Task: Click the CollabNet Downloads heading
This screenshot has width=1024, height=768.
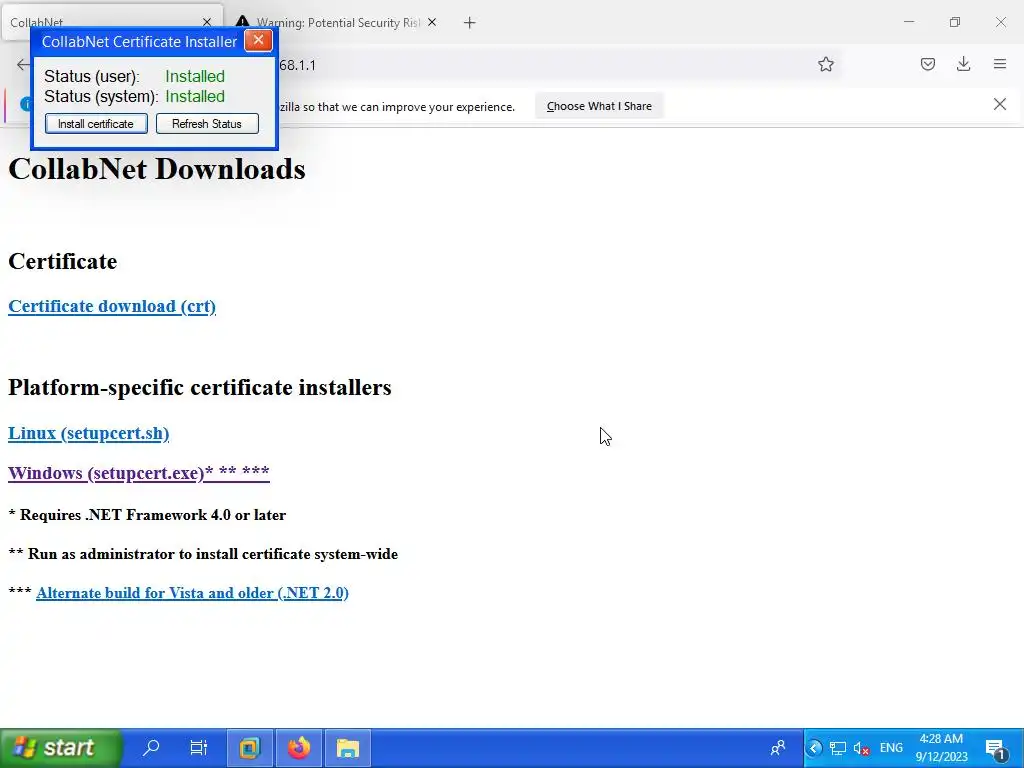Action: (x=157, y=169)
